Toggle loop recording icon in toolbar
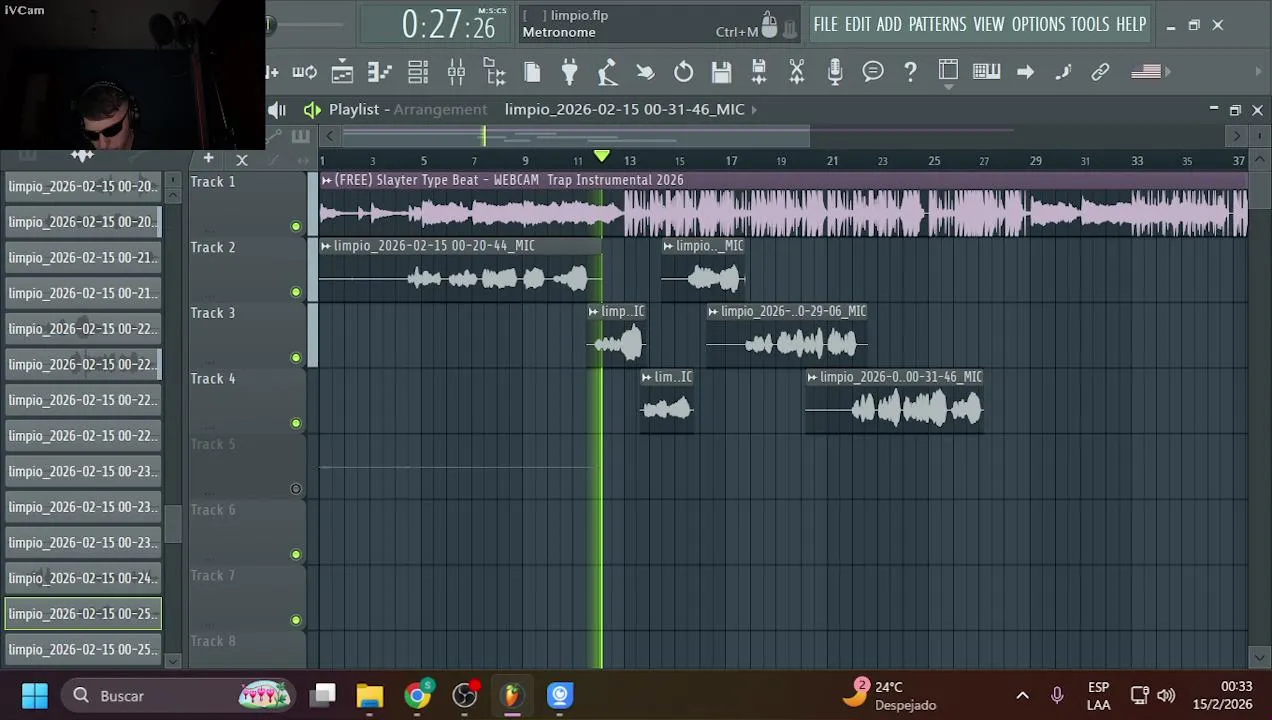The image size is (1272, 720). tap(304, 72)
